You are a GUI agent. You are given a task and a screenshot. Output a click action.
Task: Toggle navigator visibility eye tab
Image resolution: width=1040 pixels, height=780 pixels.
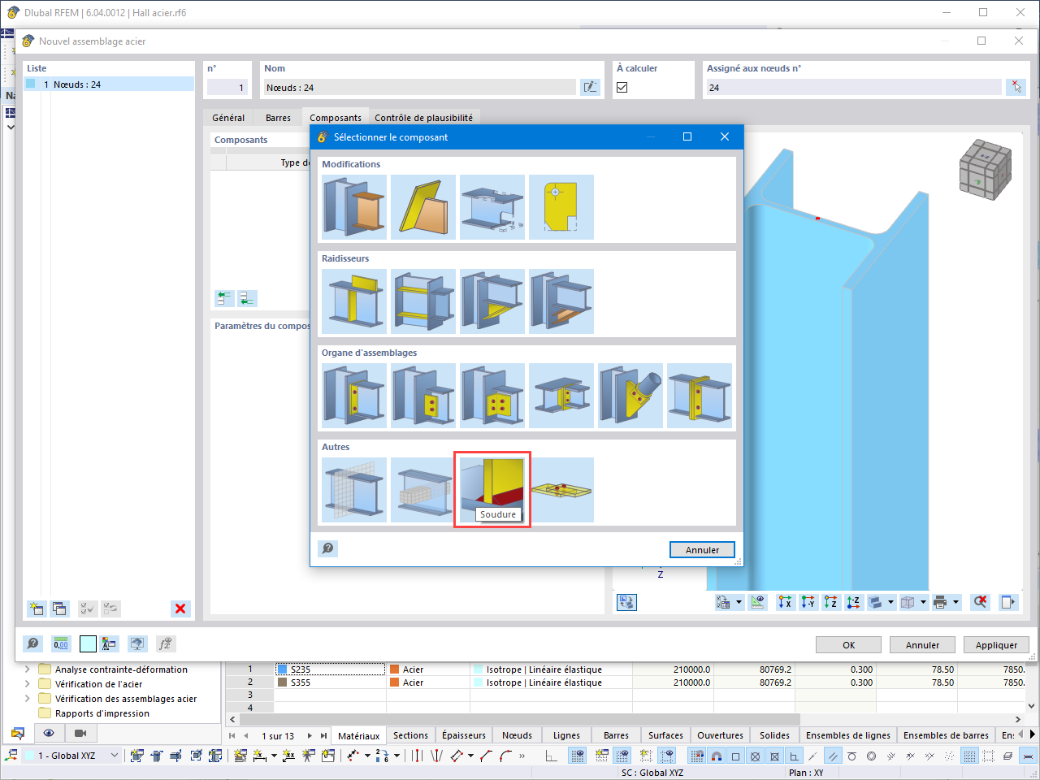coord(49,733)
